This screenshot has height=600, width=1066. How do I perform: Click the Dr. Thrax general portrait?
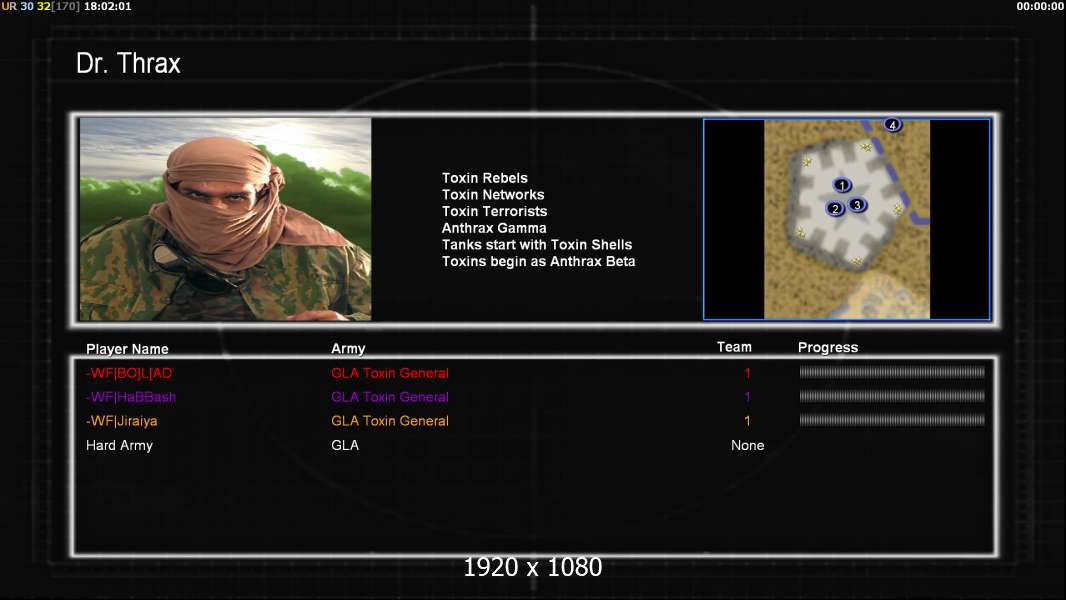click(225, 219)
